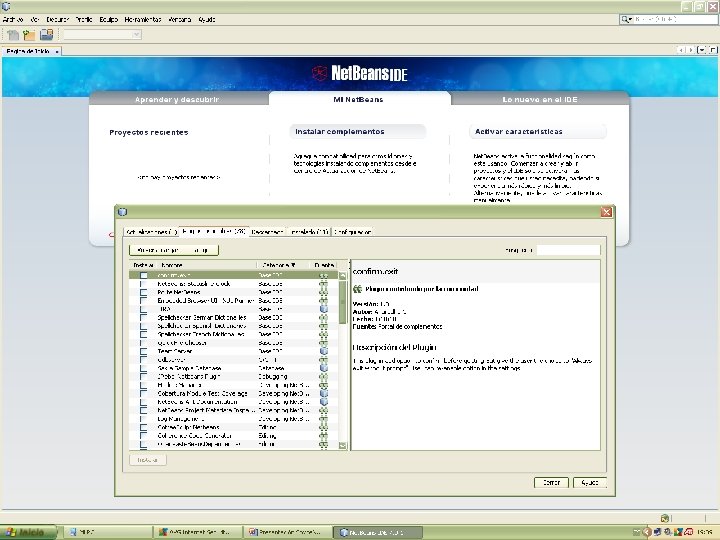Click the Ayuda button in plugin dialog
Screen dimensions: 720x540
tap(590, 483)
